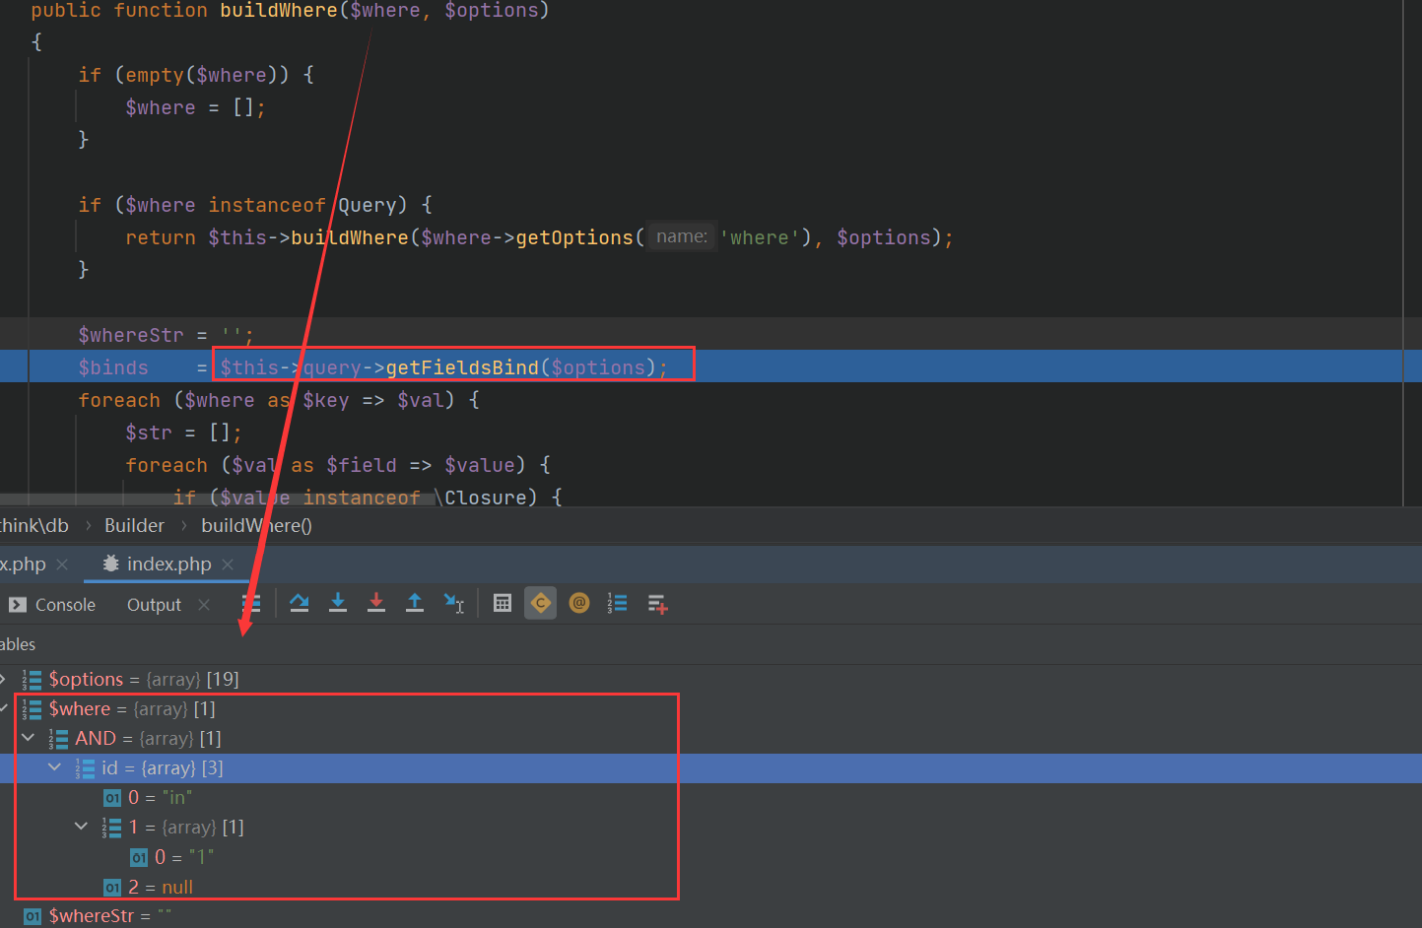Click the $key variable in outer foreach

326,400
